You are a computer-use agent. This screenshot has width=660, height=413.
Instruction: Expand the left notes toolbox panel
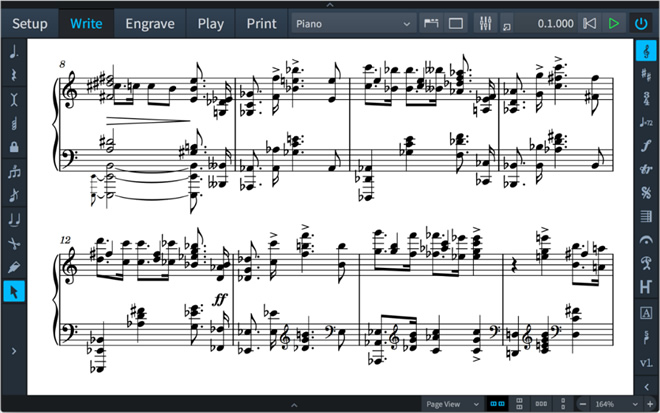pos(14,351)
